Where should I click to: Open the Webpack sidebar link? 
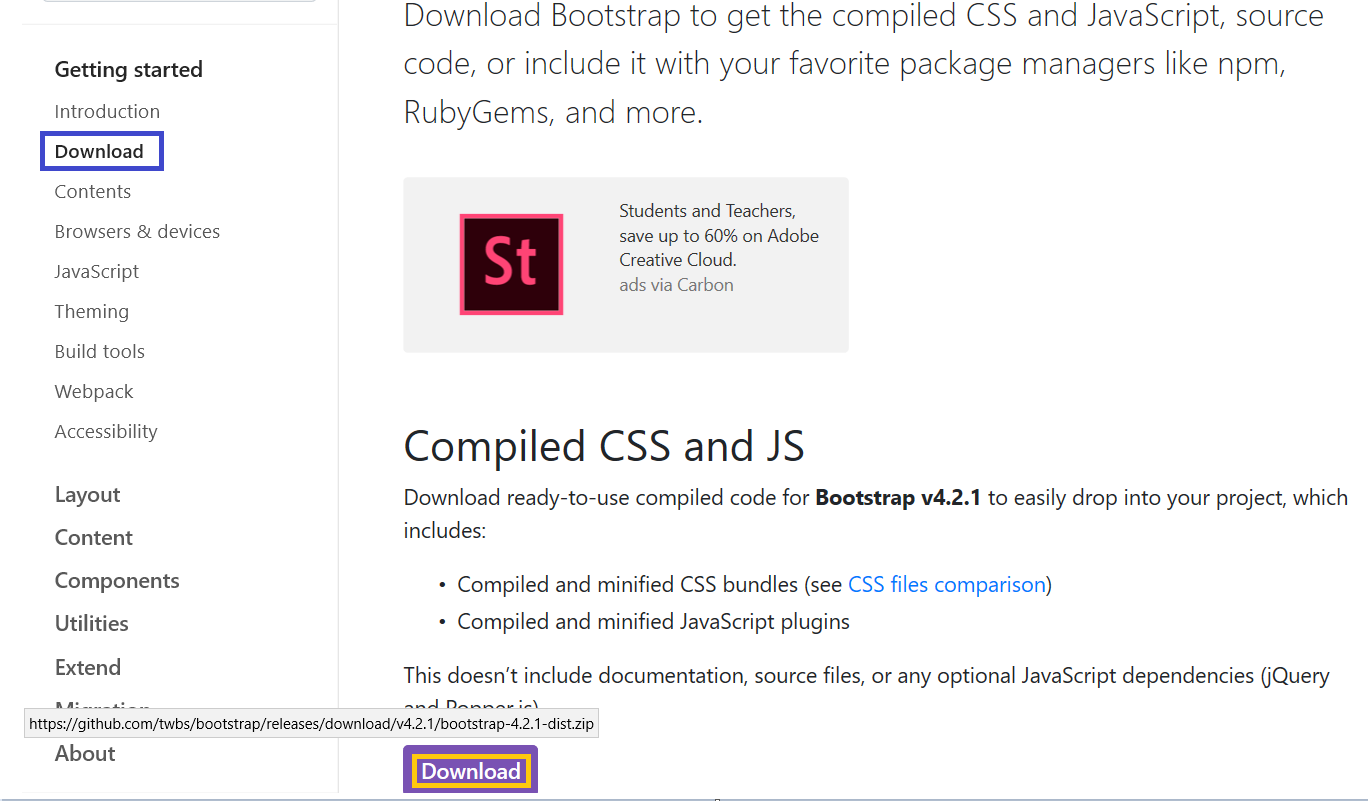[94, 391]
